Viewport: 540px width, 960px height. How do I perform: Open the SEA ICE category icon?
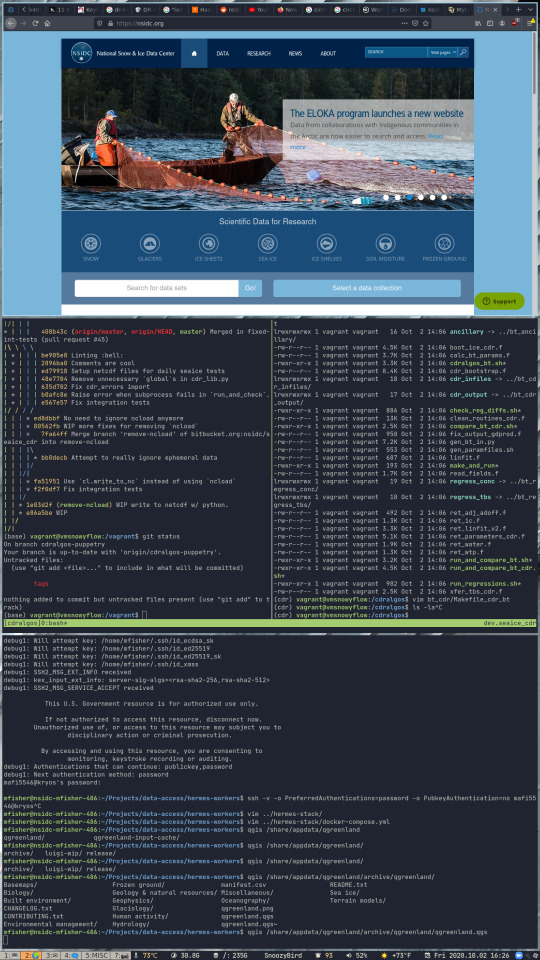(268, 244)
